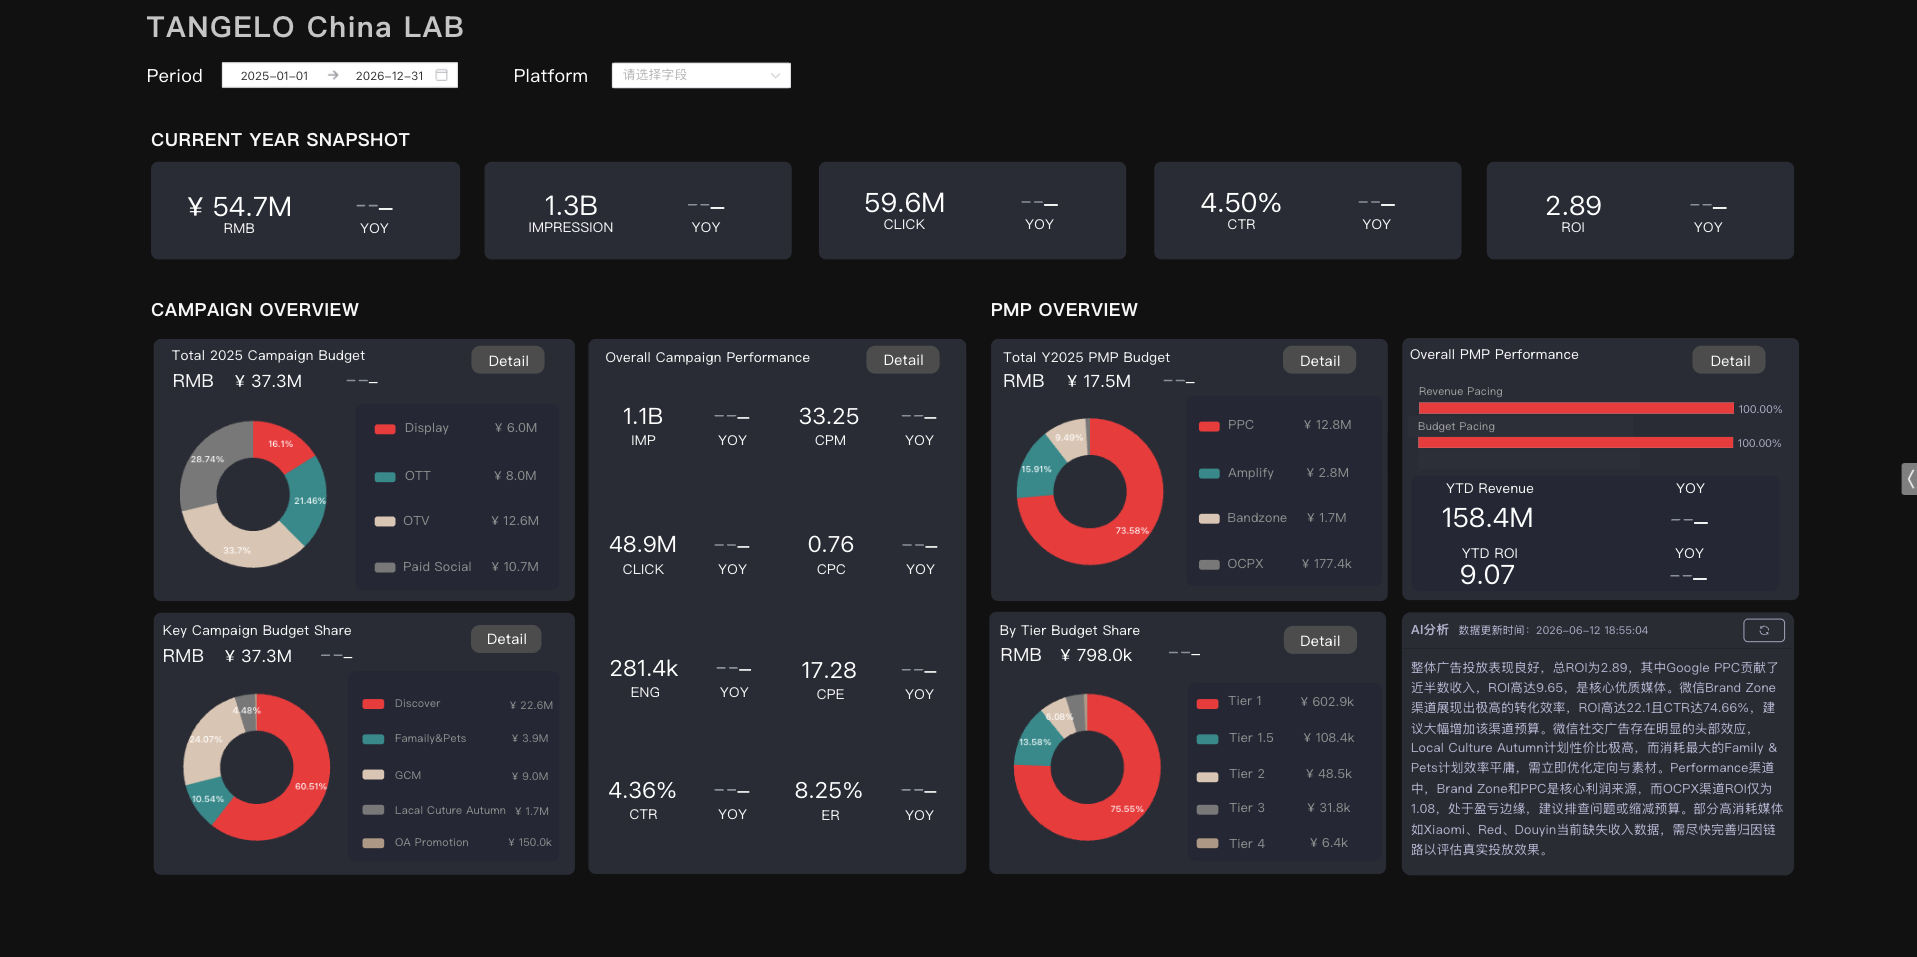The image size is (1917, 957).
Task: Open Detail for Total 2025 Campaign Budget
Action: (508, 361)
